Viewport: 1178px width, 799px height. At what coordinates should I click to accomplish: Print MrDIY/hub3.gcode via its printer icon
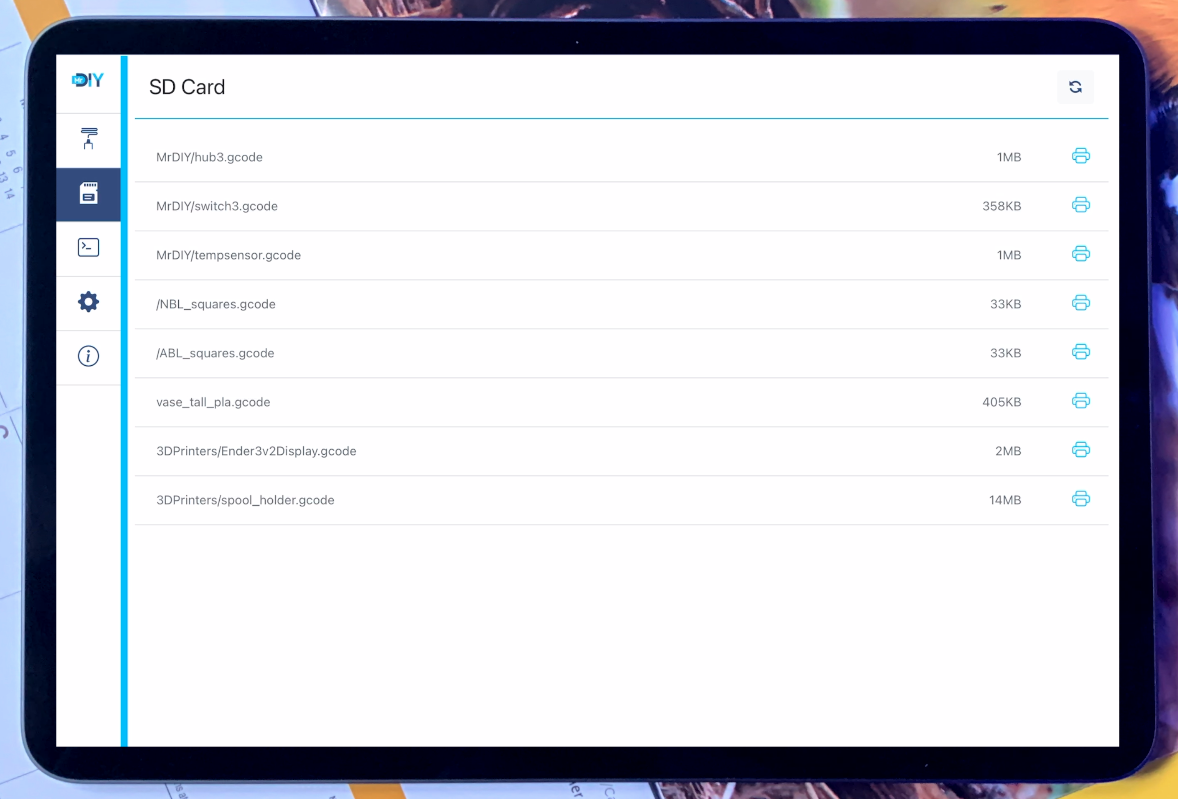pos(1080,156)
